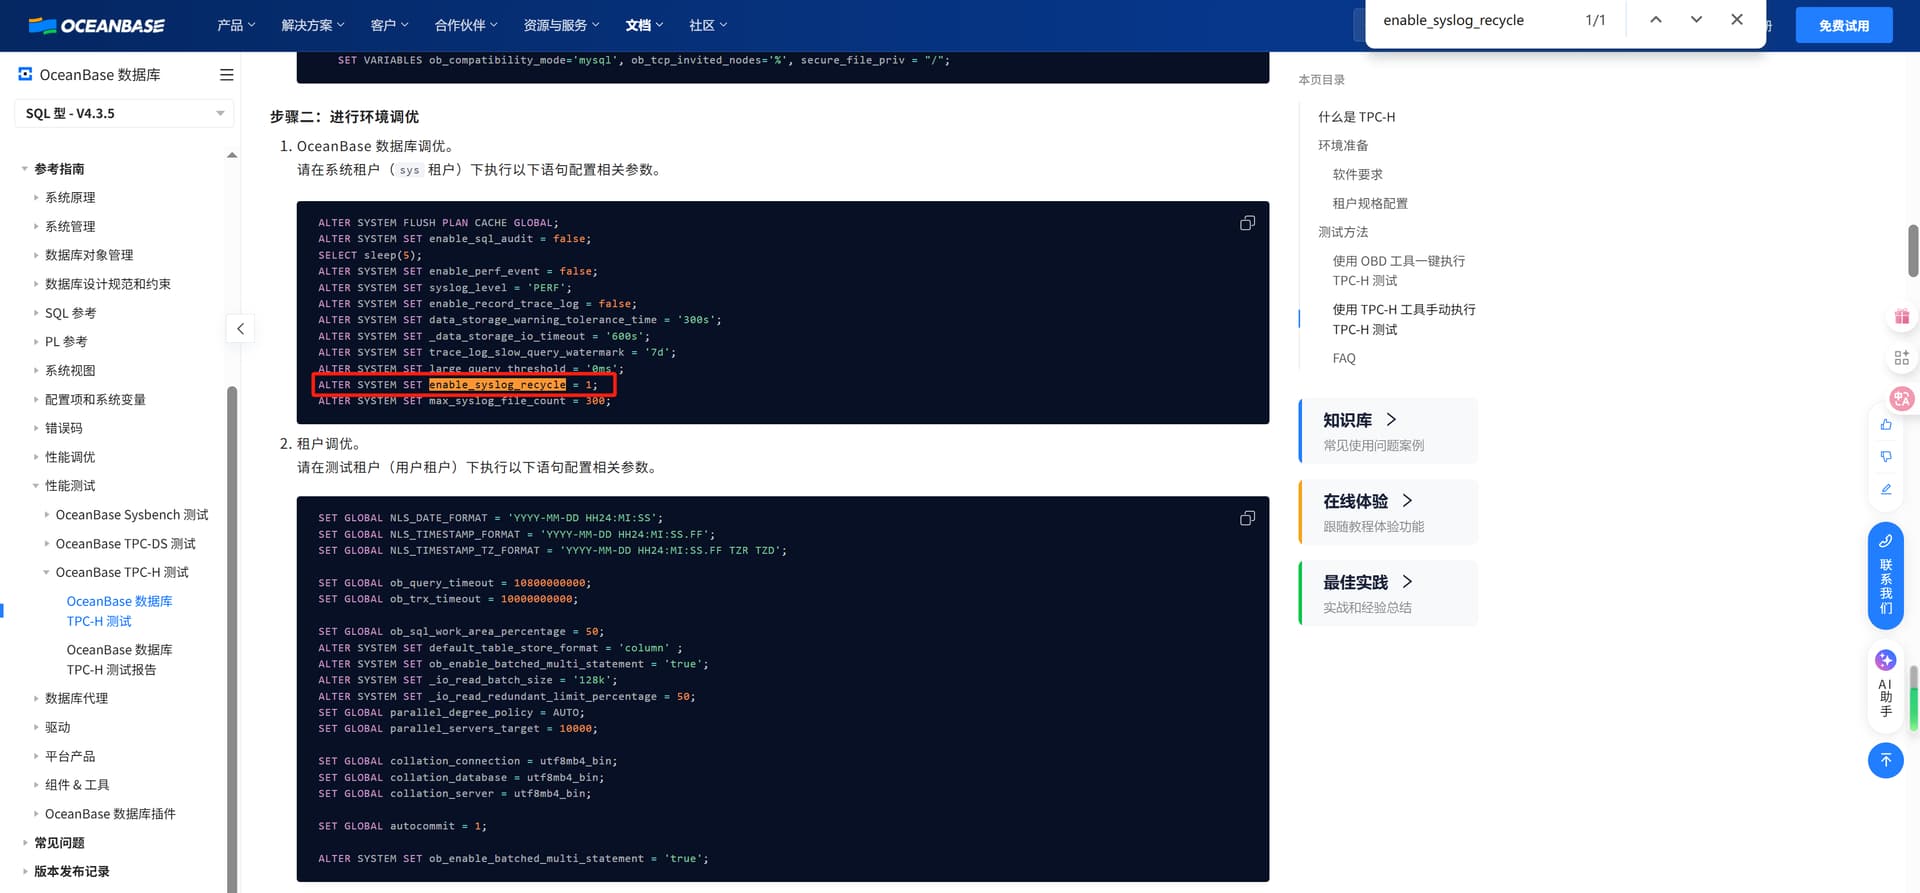Give a thumbs up to this page
This screenshot has width=1920, height=893.
[1886, 425]
